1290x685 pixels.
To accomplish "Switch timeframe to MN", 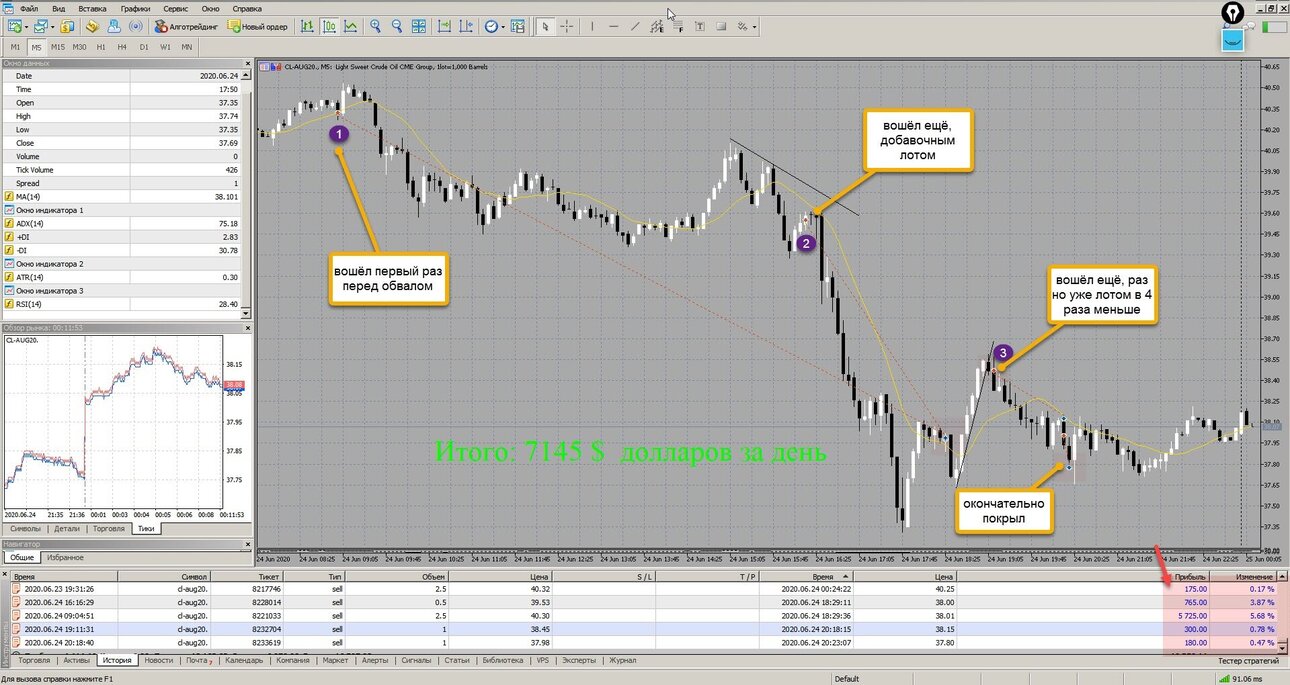I will pyautogui.click(x=187, y=47).
